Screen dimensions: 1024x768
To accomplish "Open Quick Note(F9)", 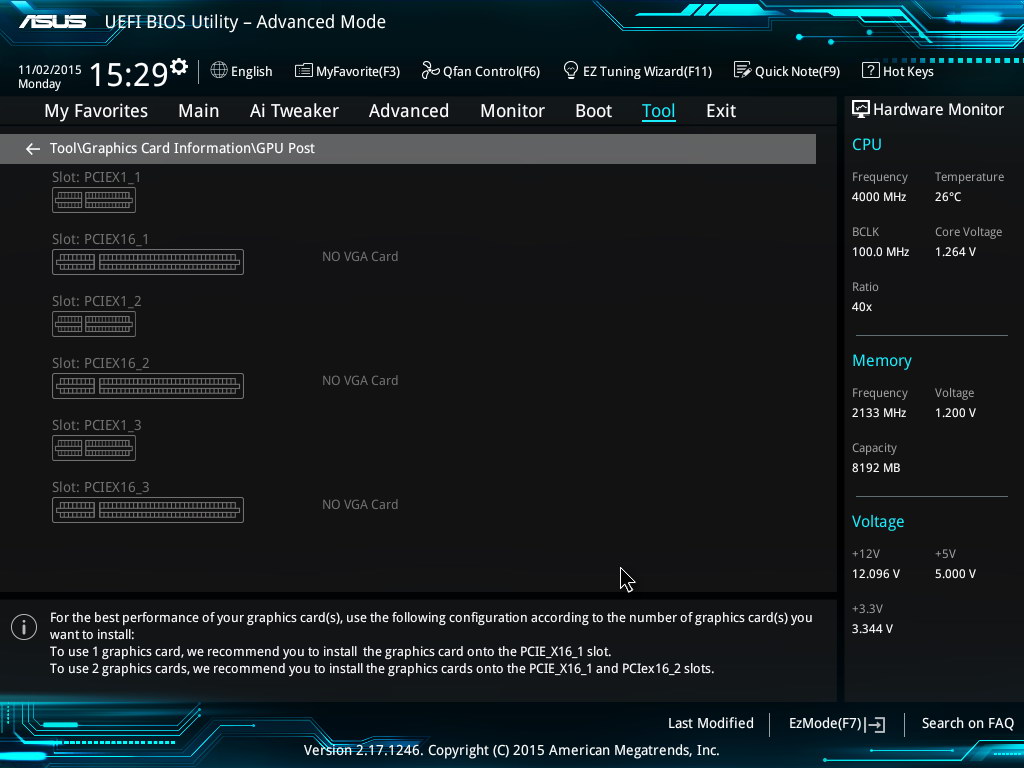I will pos(787,71).
